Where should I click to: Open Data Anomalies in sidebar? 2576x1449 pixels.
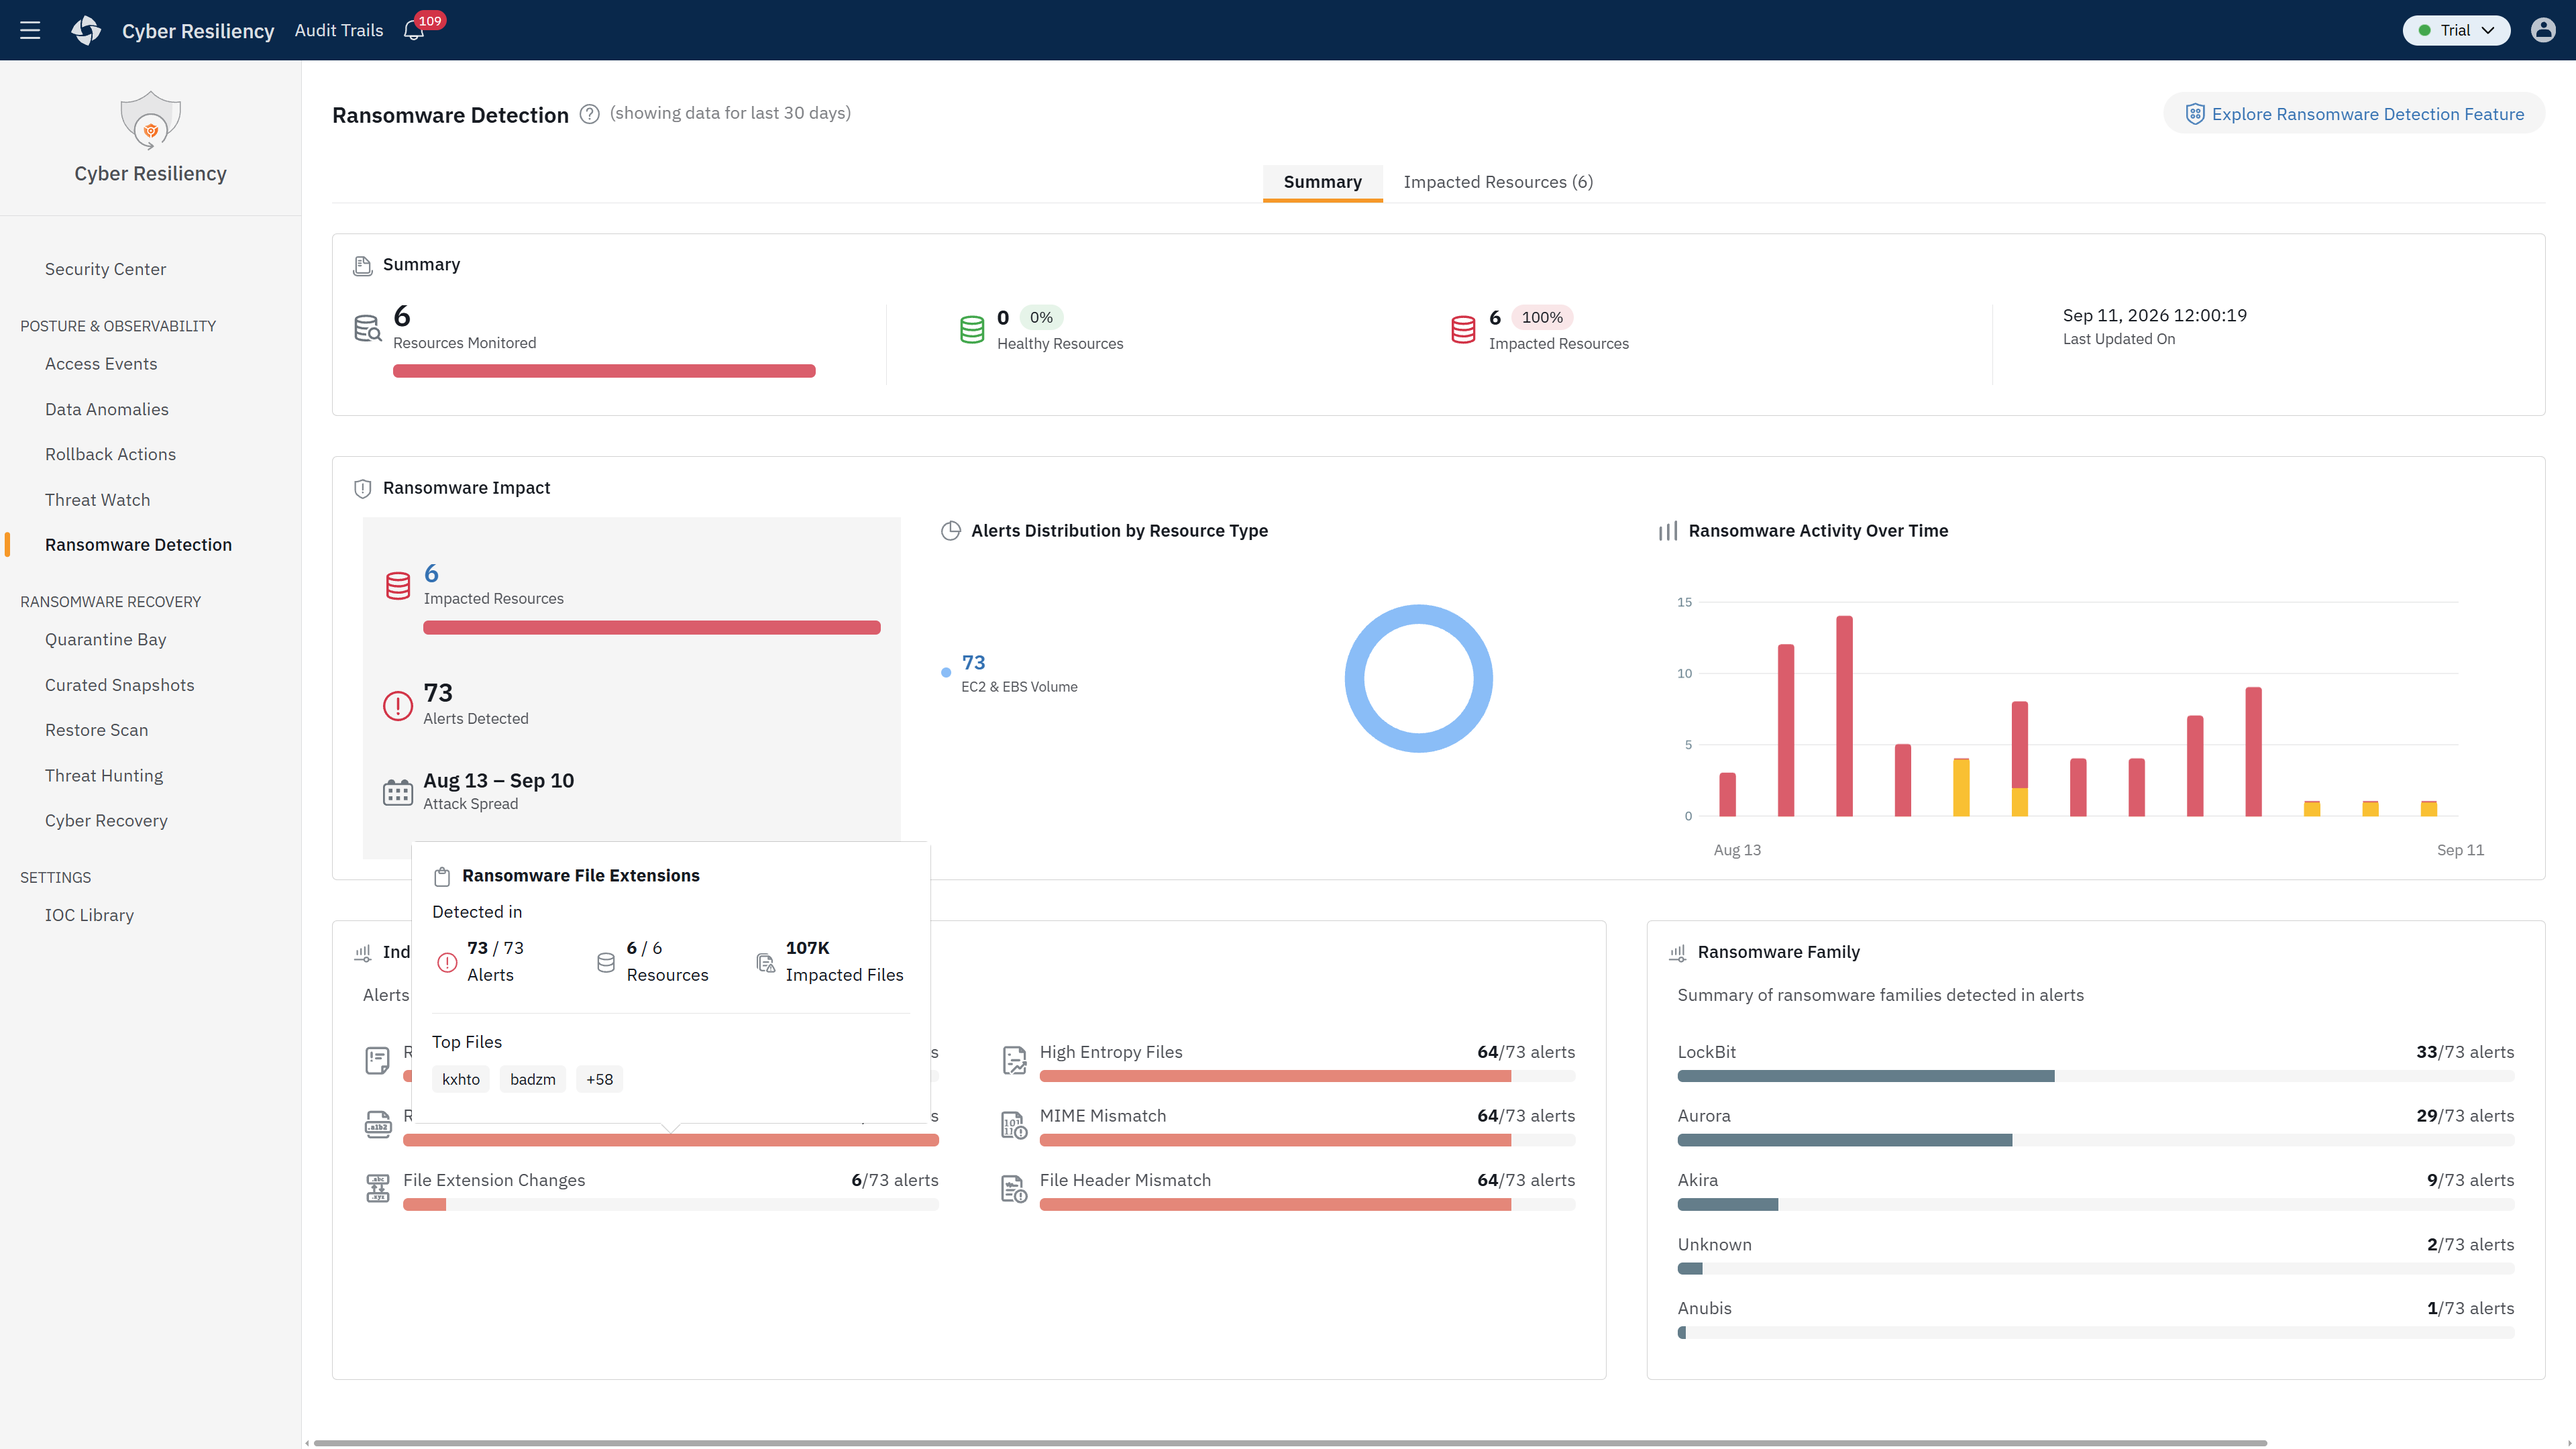[107, 409]
